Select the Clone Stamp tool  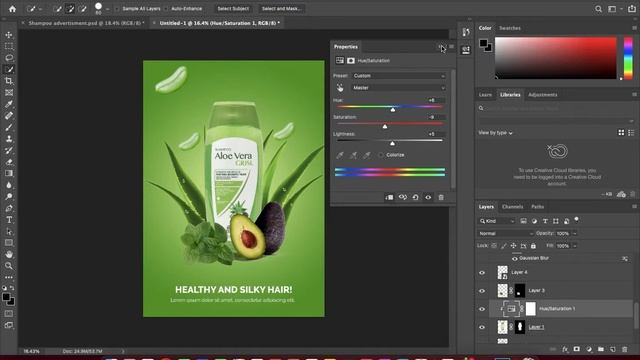click(x=9, y=139)
